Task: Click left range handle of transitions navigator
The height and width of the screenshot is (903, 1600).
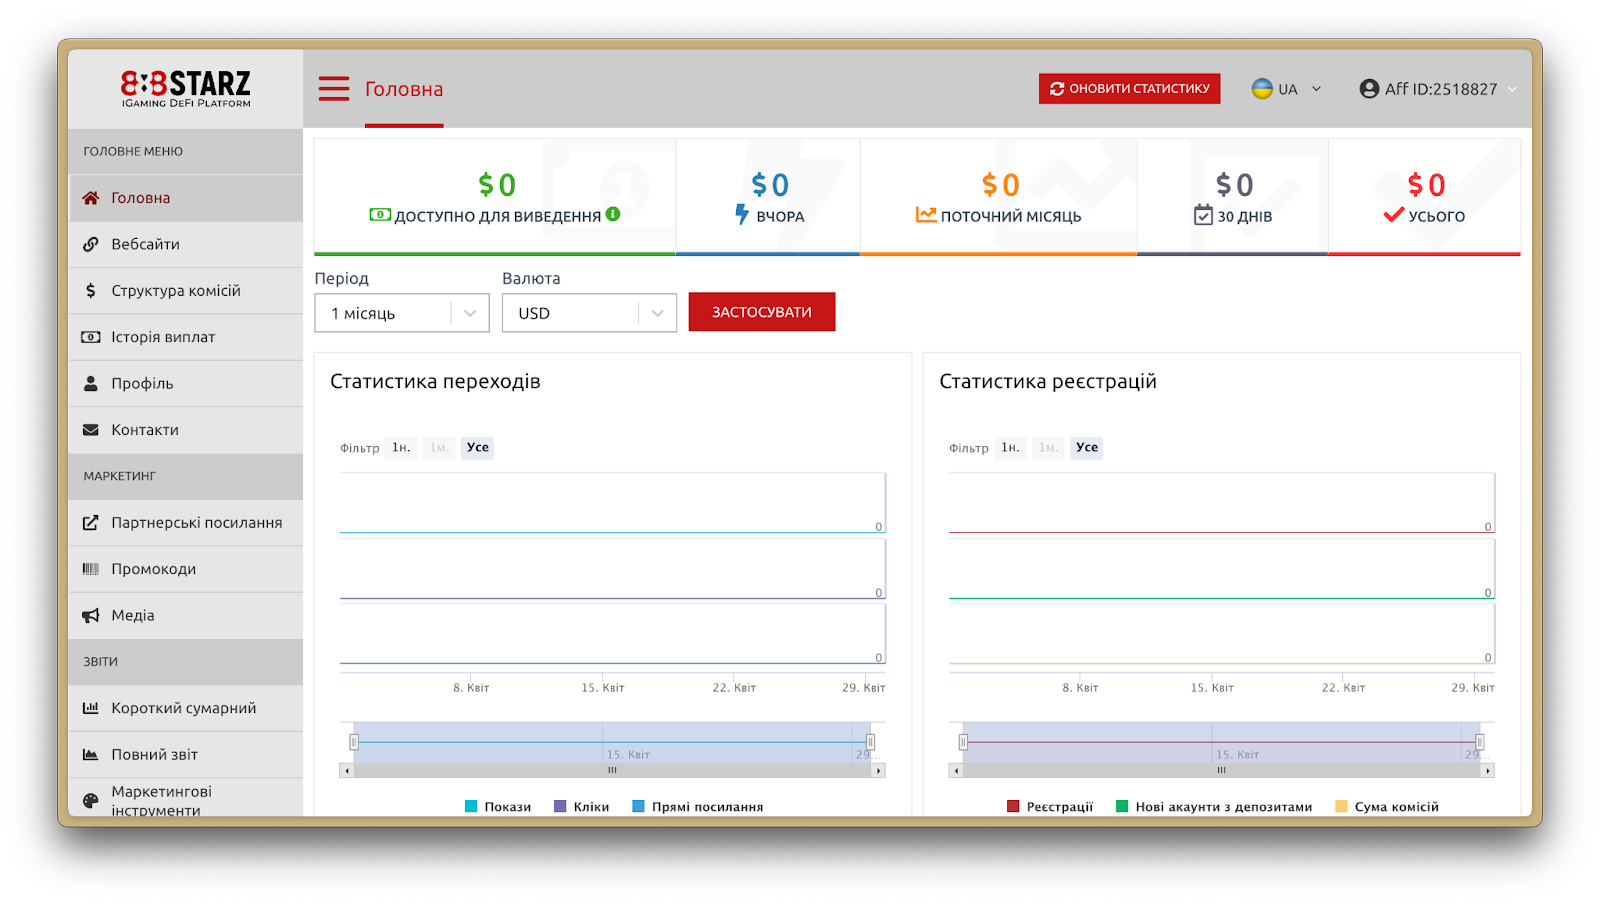Action: 354,742
